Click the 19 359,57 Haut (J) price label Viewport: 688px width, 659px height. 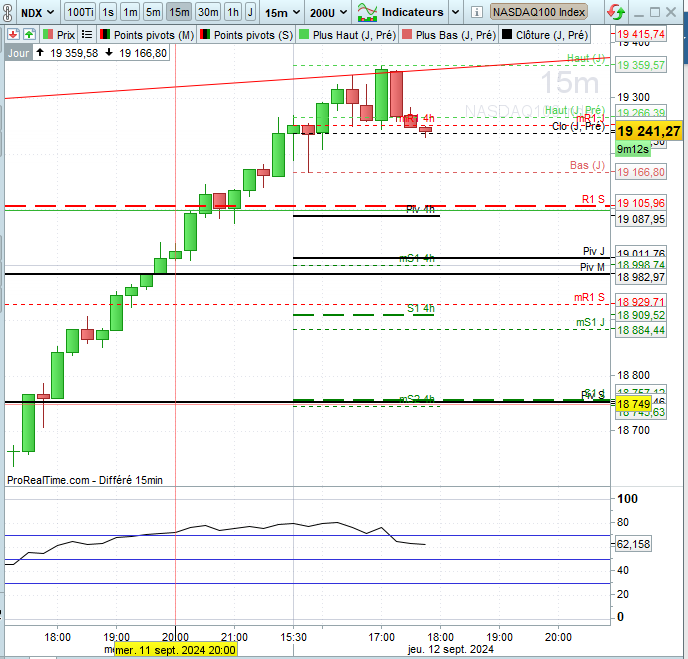pyautogui.click(x=641, y=65)
